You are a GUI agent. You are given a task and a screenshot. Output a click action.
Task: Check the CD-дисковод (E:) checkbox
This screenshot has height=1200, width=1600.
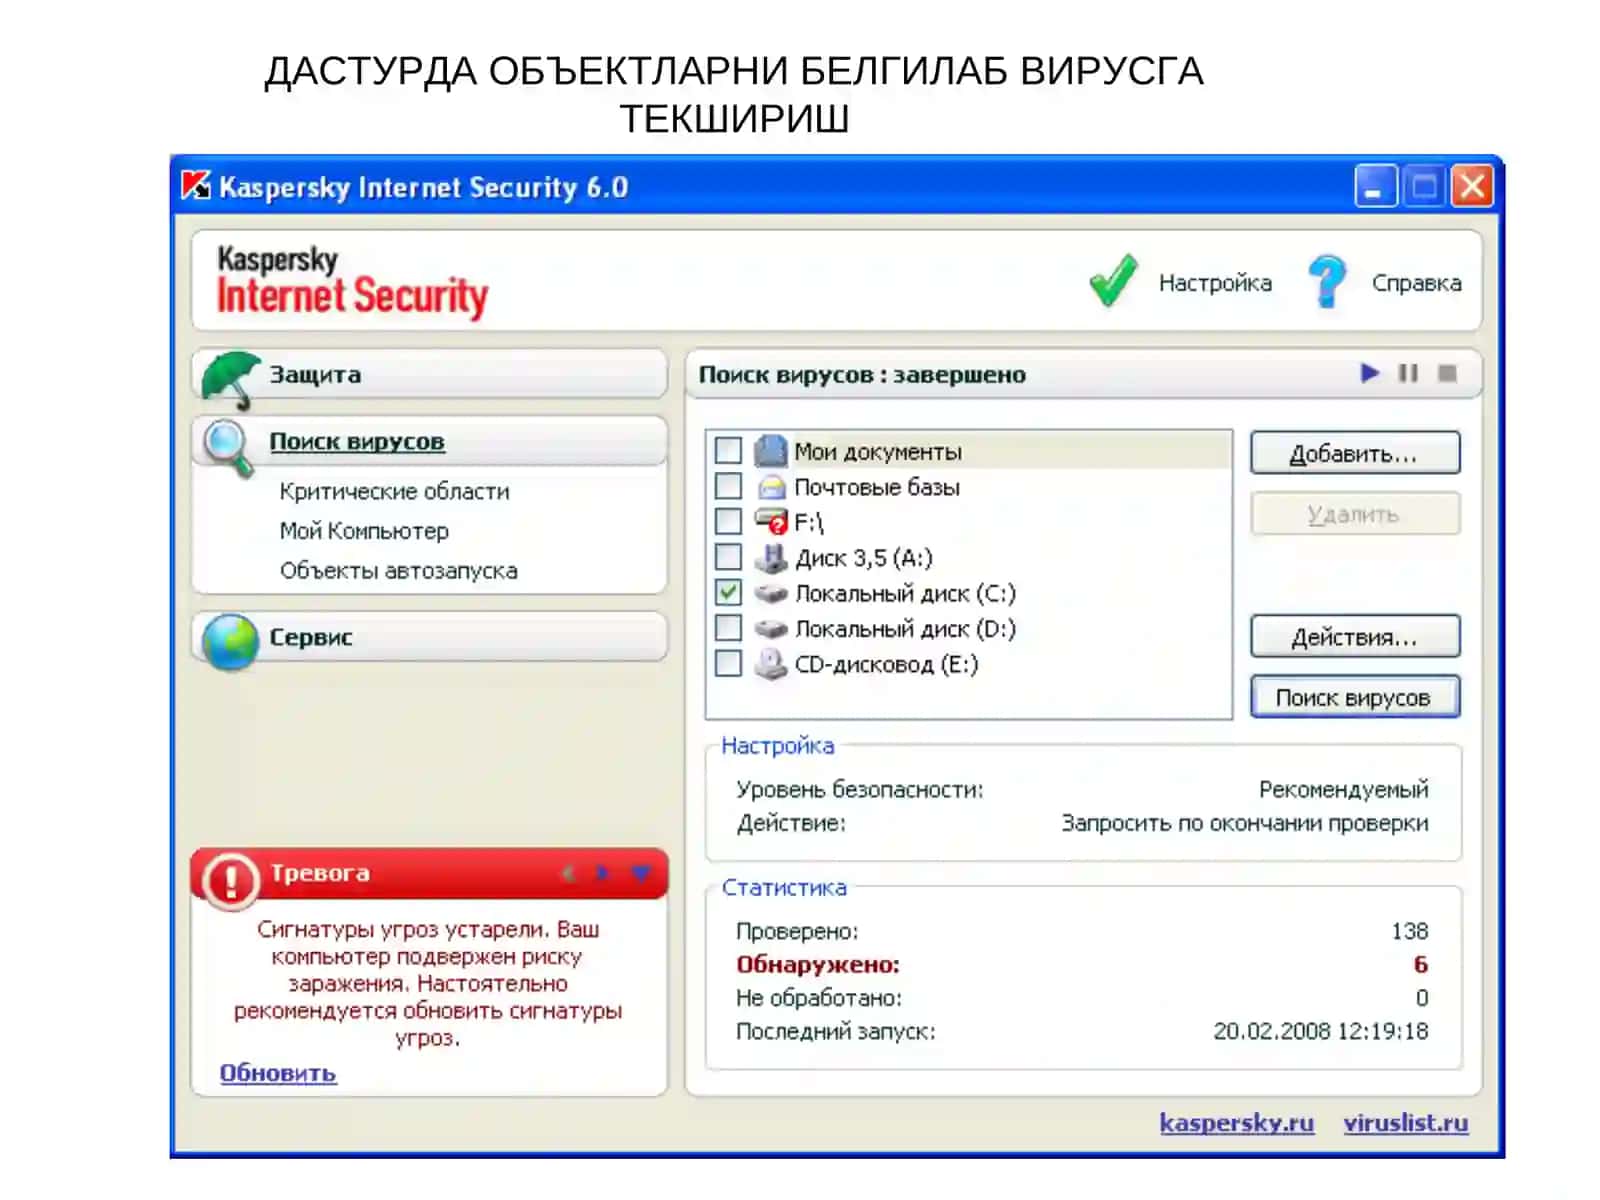(x=728, y=663)
